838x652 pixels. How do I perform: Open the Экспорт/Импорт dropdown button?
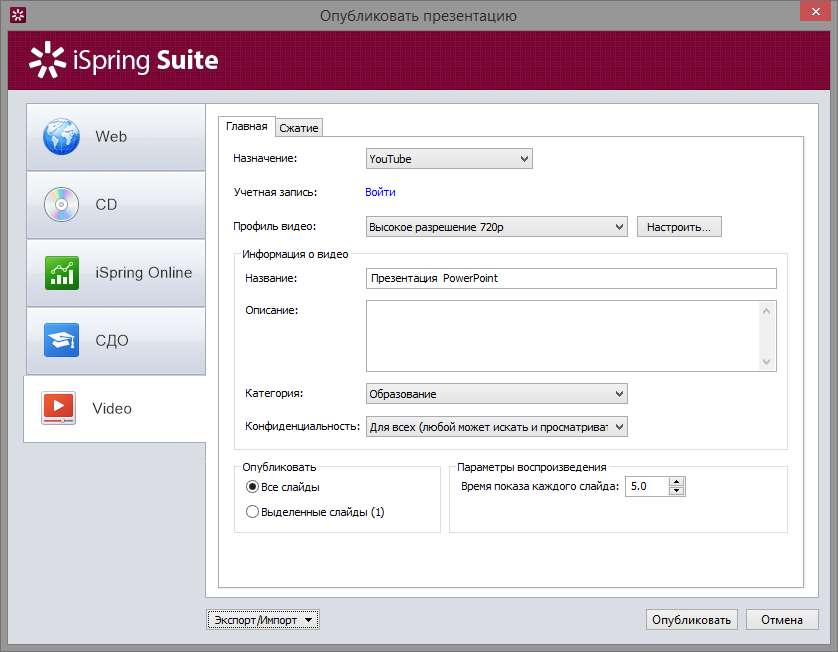pyautogui.click(x=262, y=620)
